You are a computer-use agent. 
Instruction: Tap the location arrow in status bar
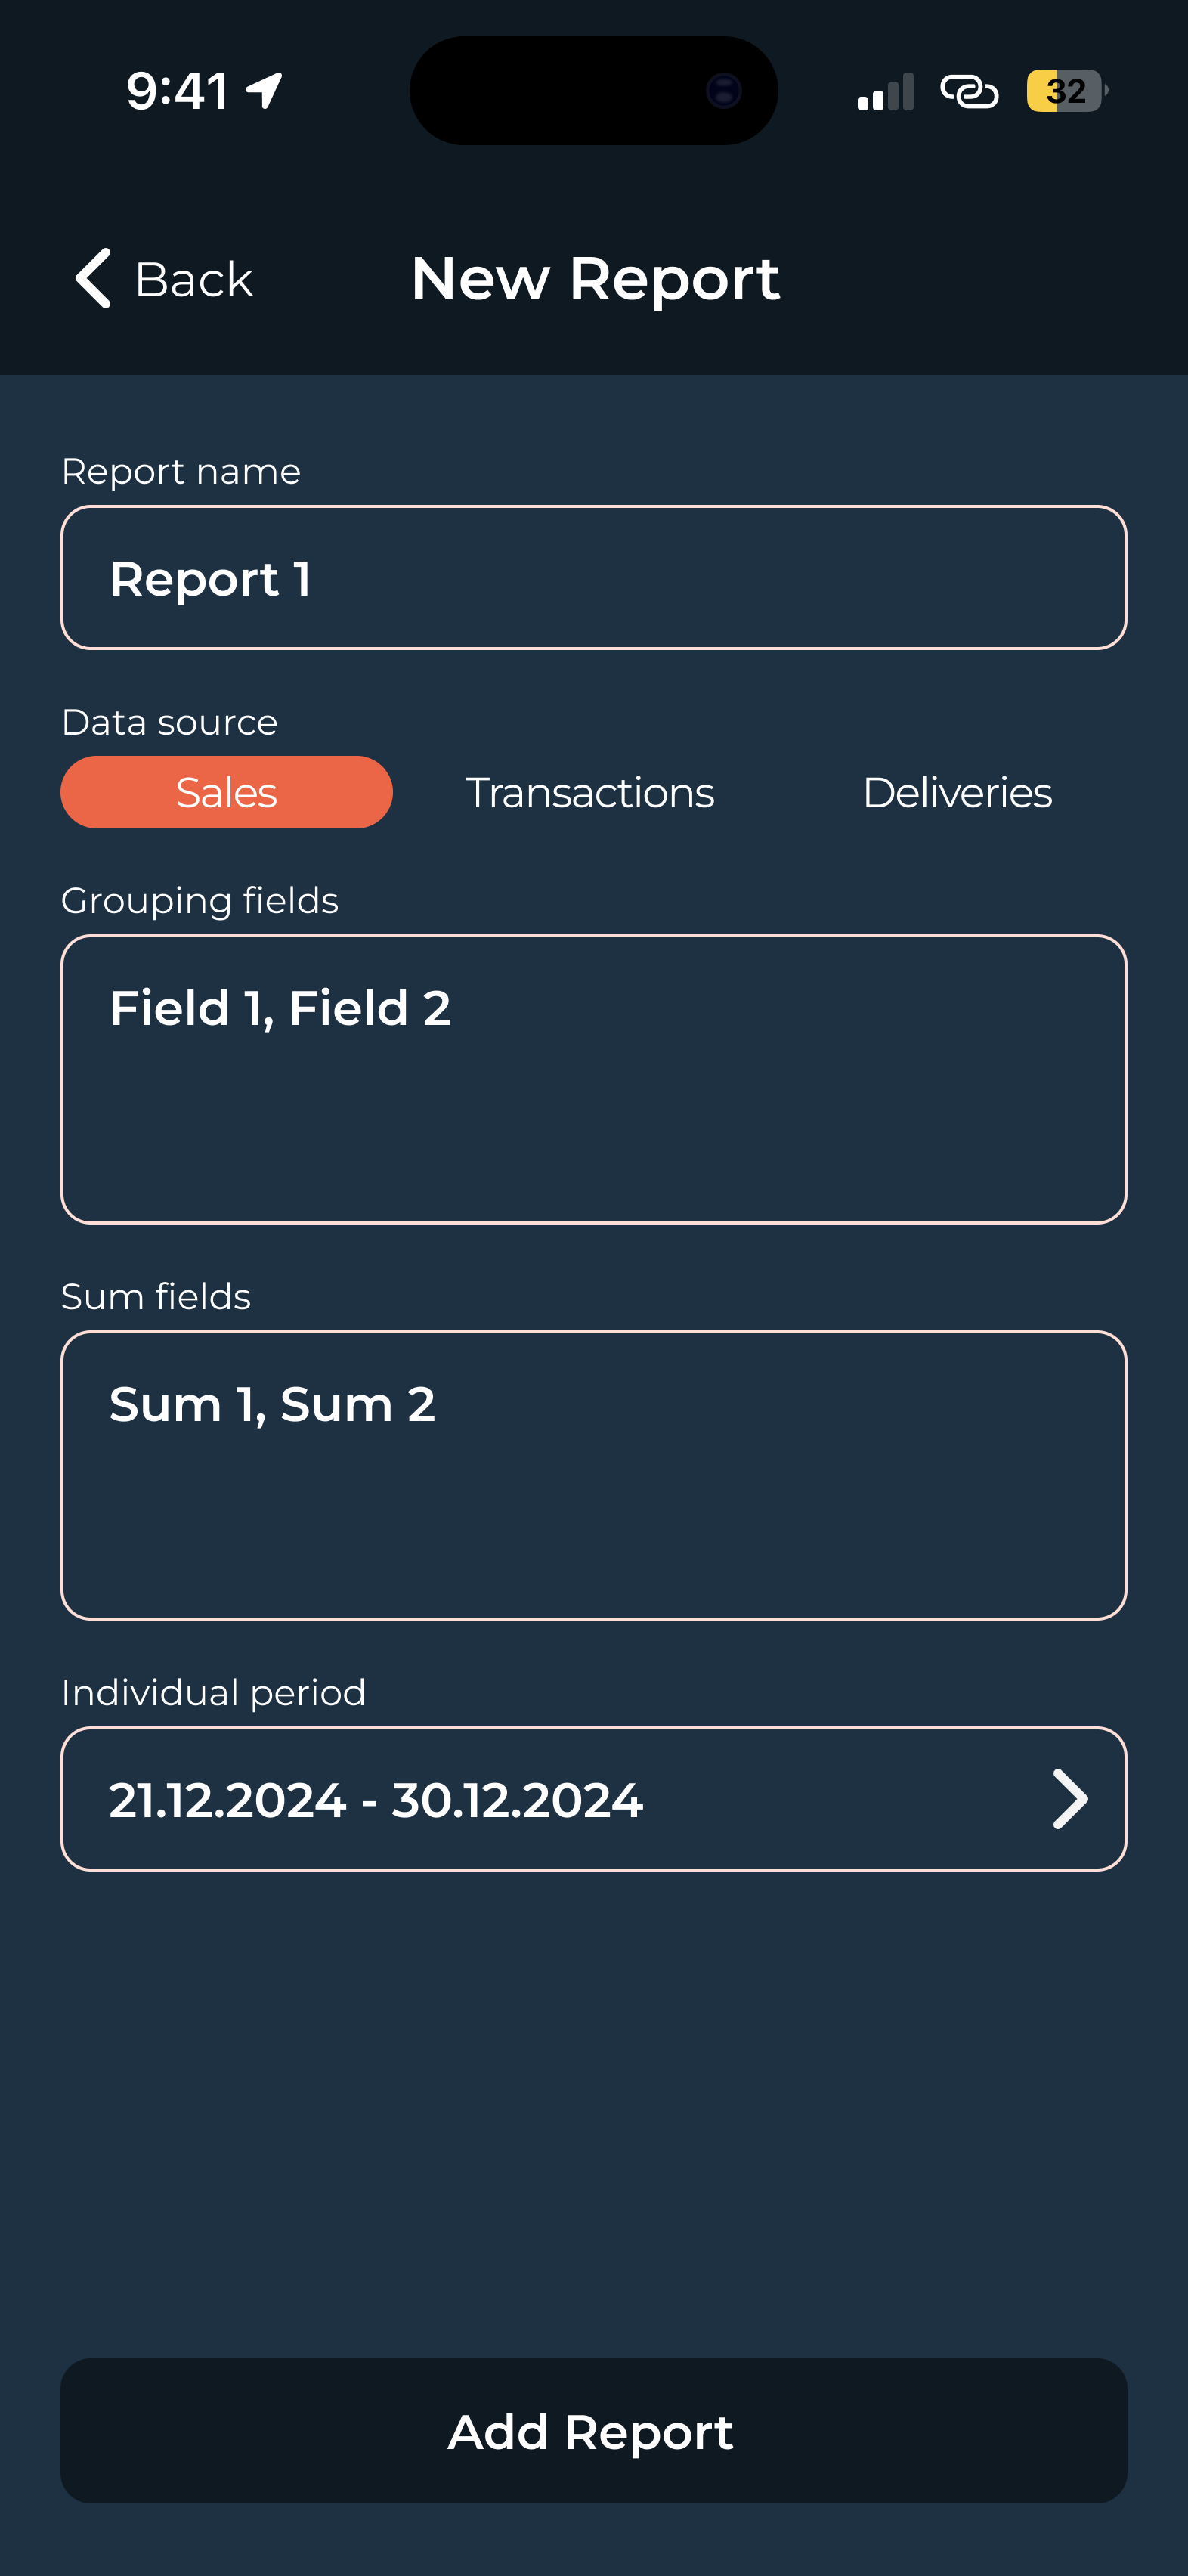point(264,91)
